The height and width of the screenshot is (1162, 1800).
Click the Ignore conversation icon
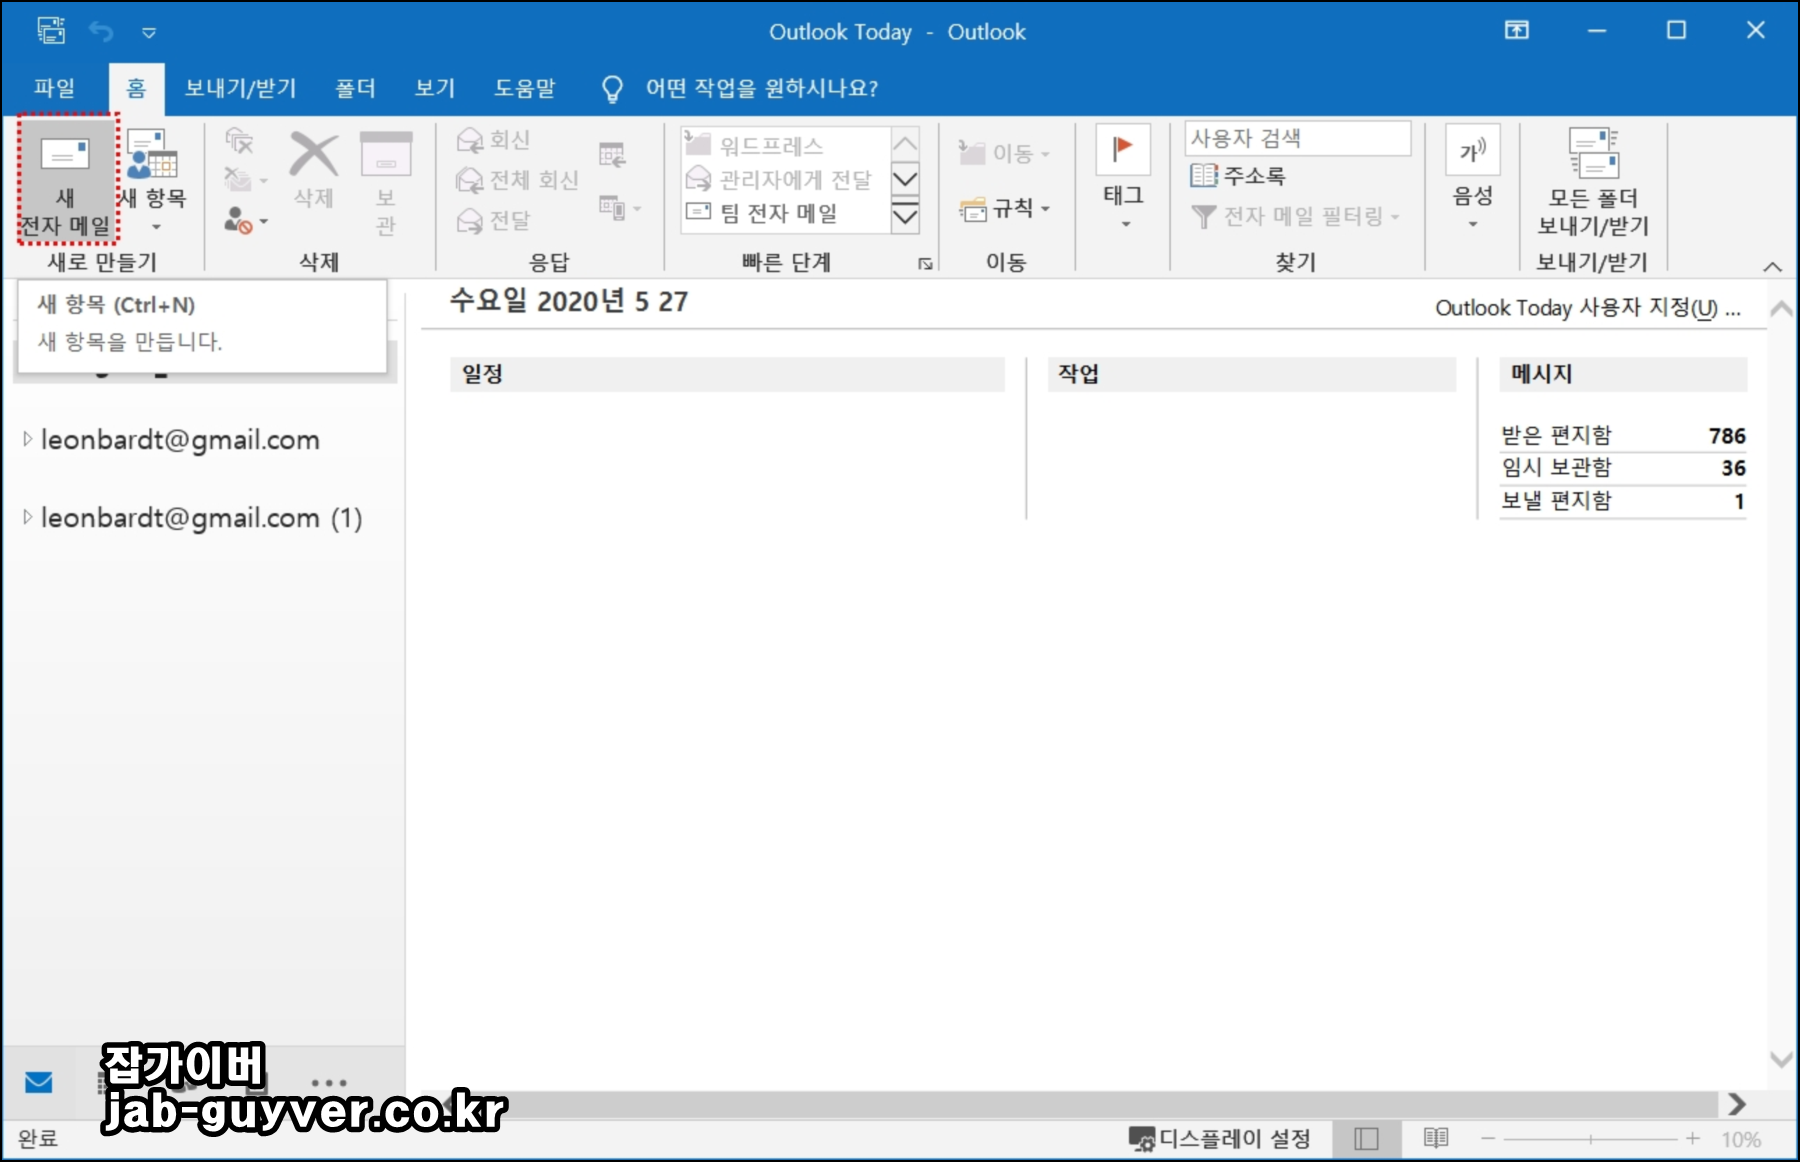coord(239,140)
